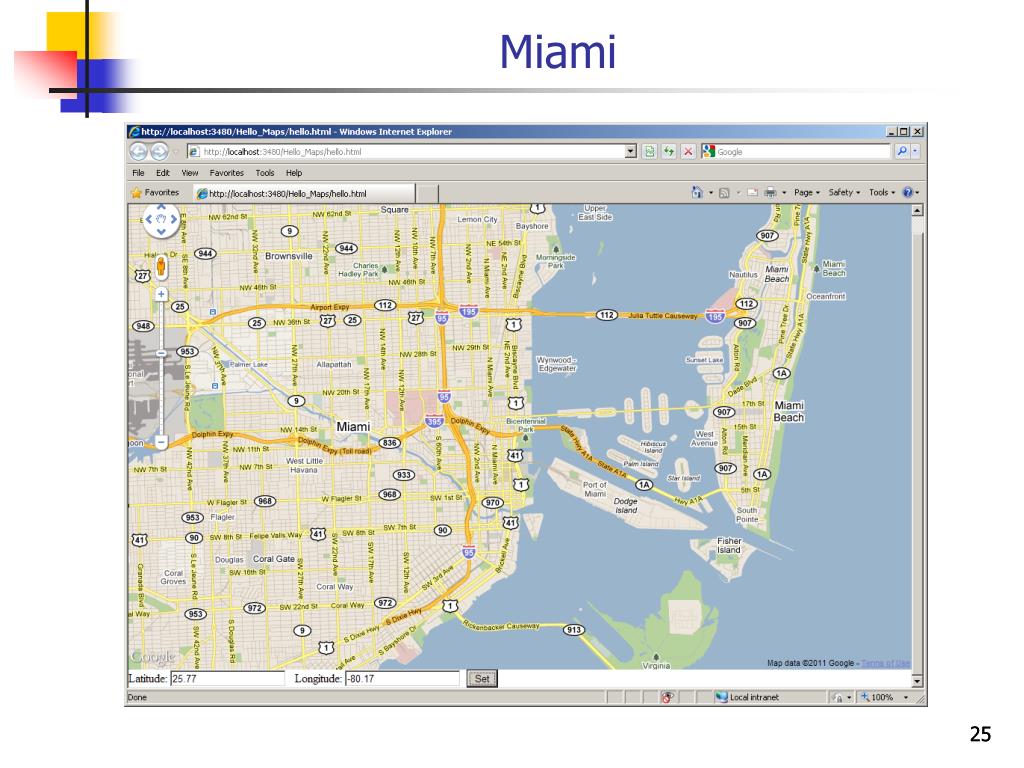
Task: Open the Terms of Use link
Action: coord(886,664)
